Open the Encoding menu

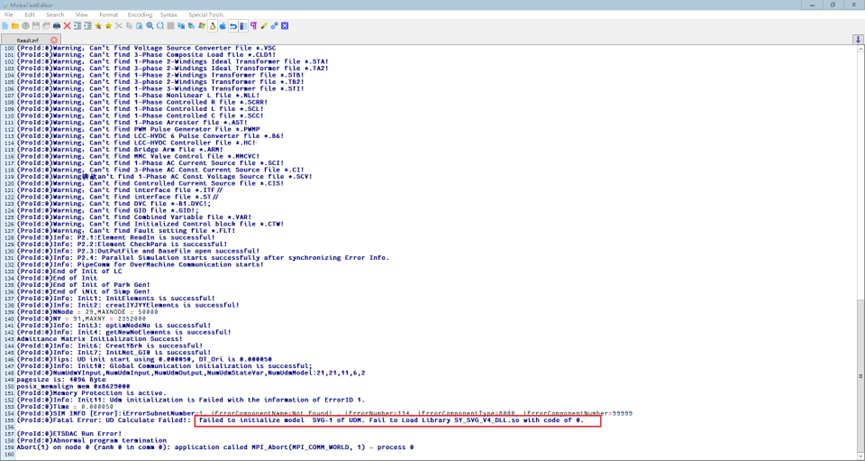pos(140,15)
